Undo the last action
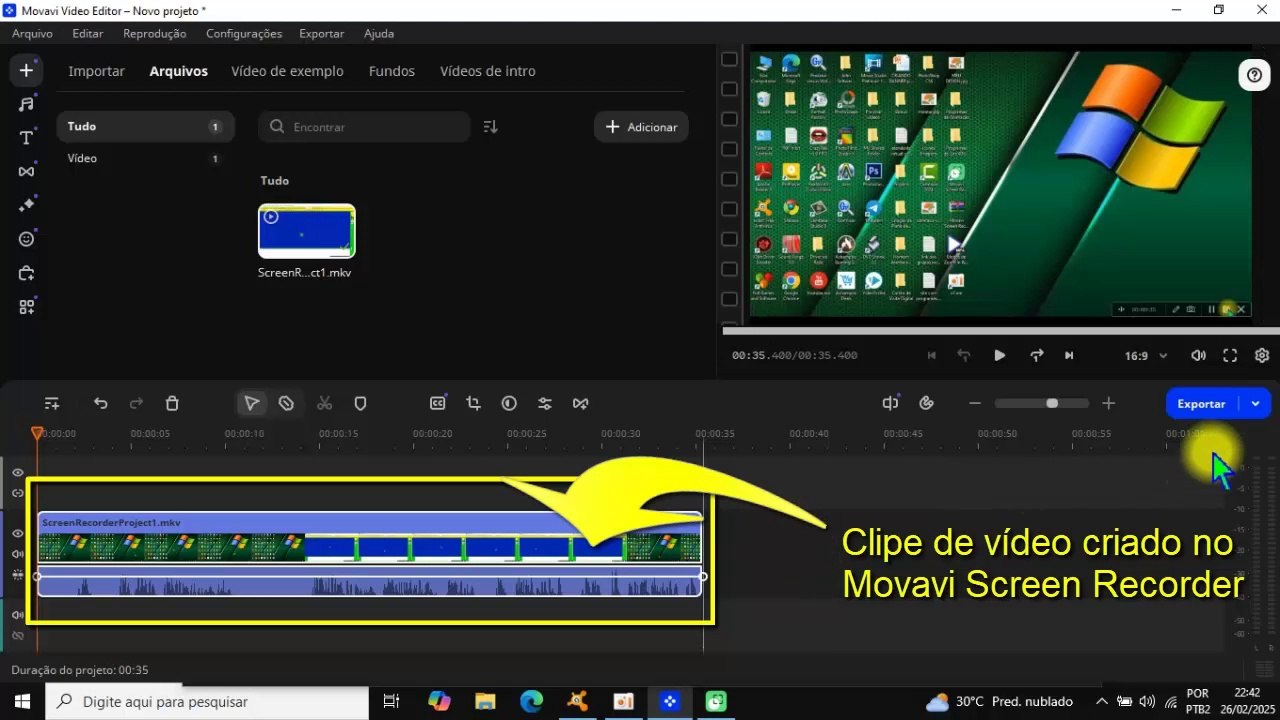The image size is (1280, 720). pyautogui.click(x=100, y=403)
